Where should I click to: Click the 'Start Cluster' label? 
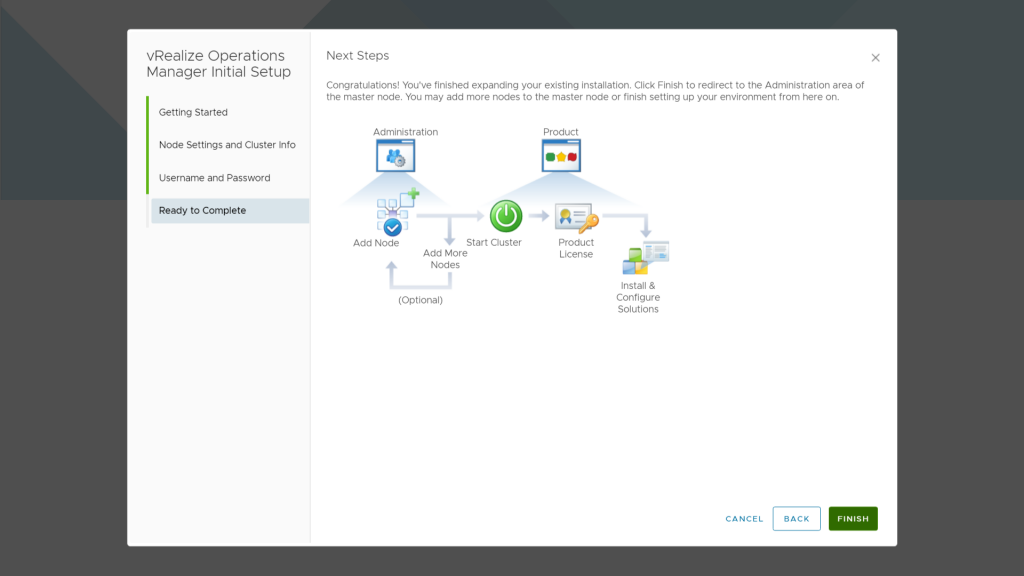(x=494, y=242)
